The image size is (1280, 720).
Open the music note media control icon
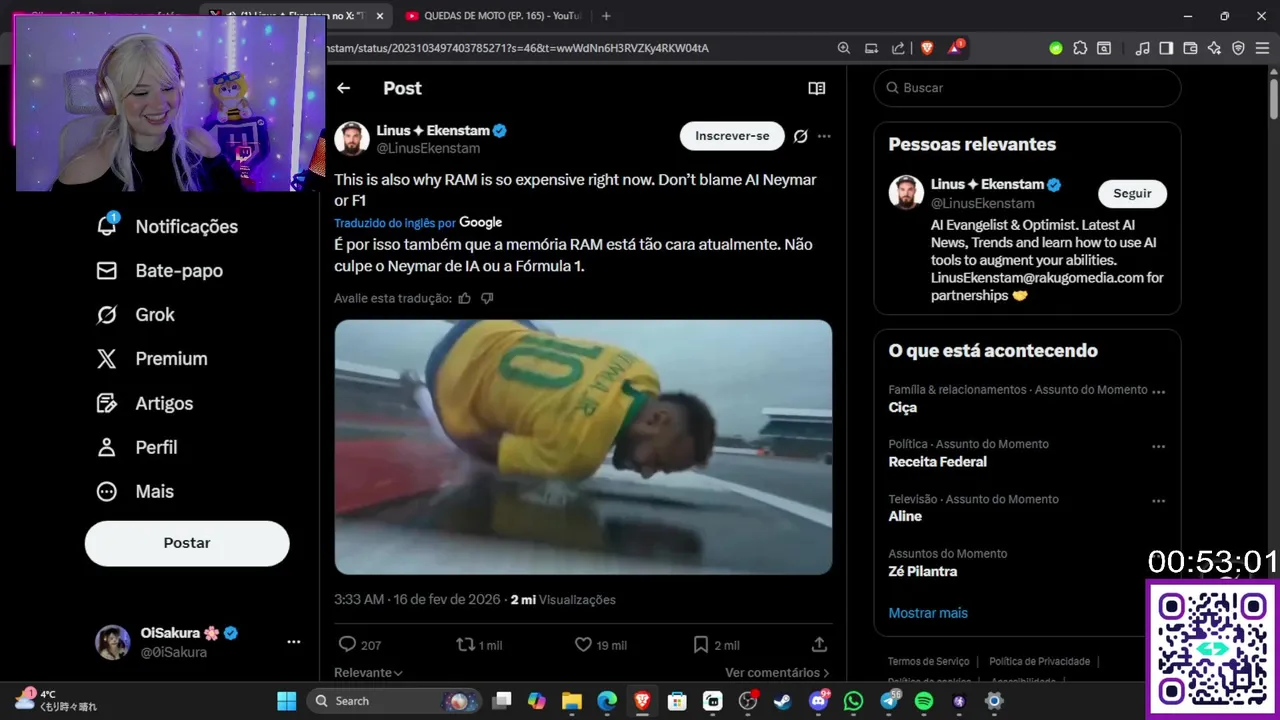(1142, 48)
